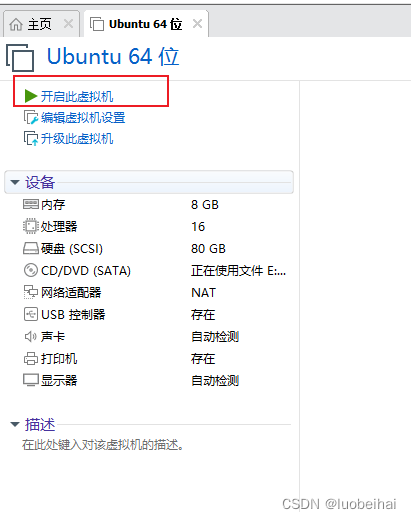The image size is (411, 519).
Task: Select the 显示器 row label
Action: point(59,380)
